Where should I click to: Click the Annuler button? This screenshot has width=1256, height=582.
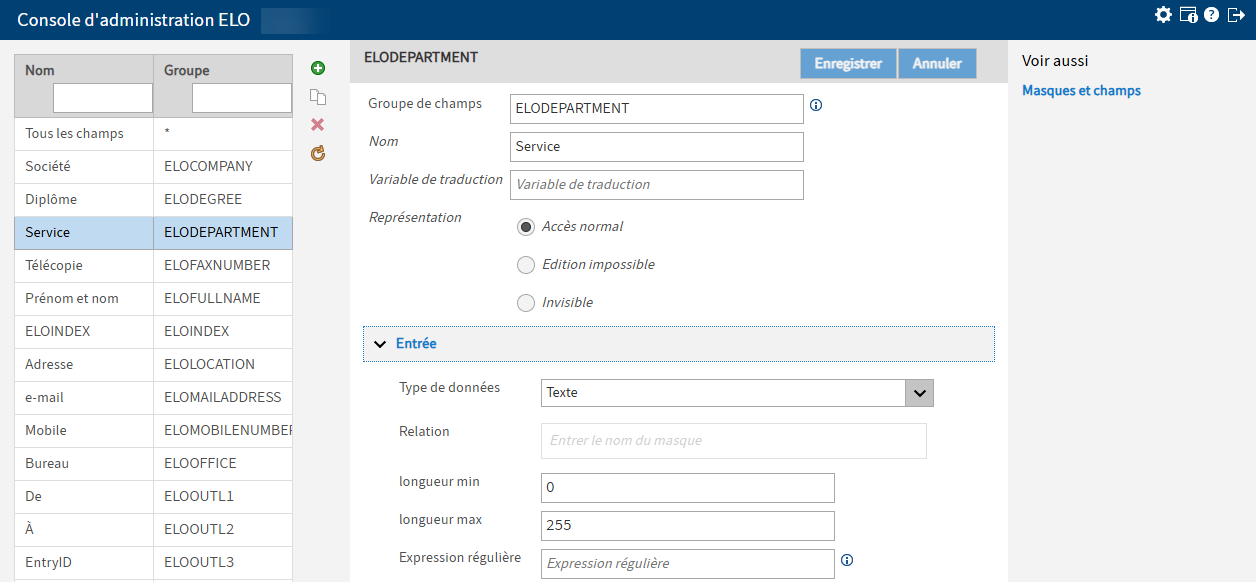937,63
